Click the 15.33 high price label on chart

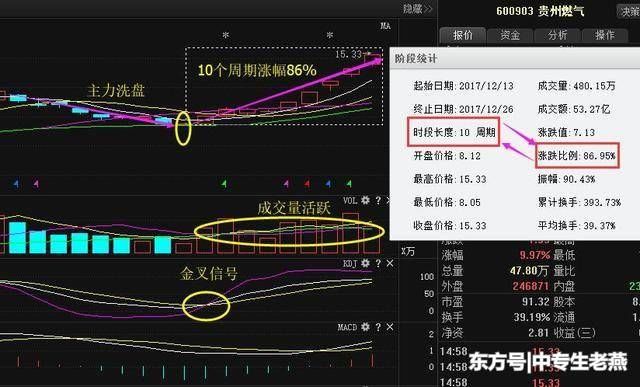[348, 54]
